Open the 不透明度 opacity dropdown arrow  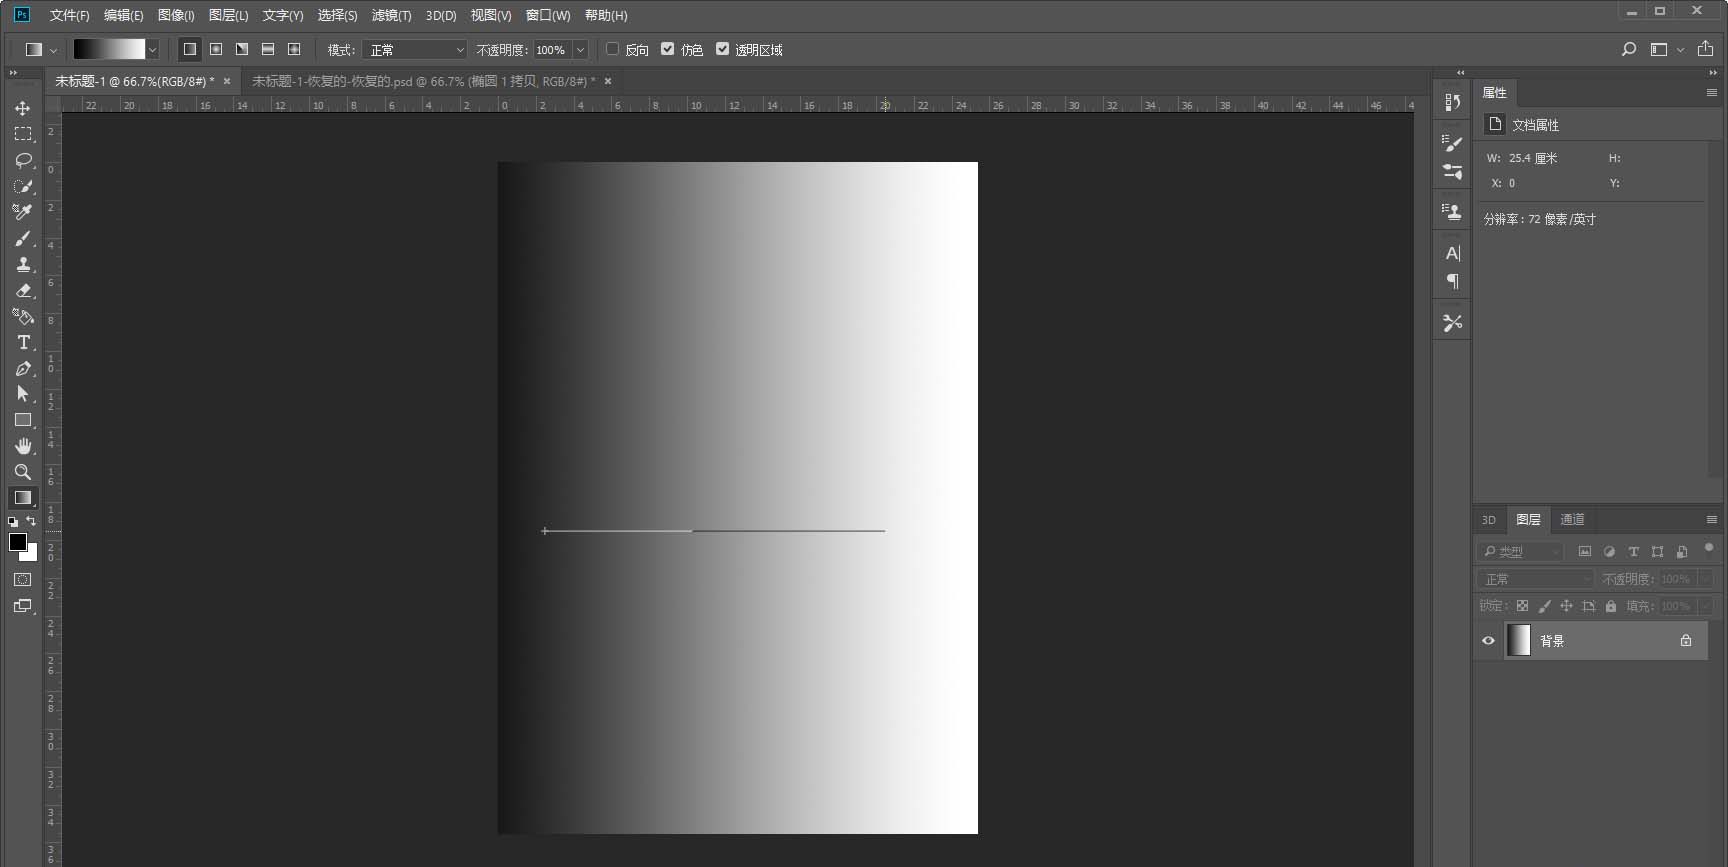(580, 50)
